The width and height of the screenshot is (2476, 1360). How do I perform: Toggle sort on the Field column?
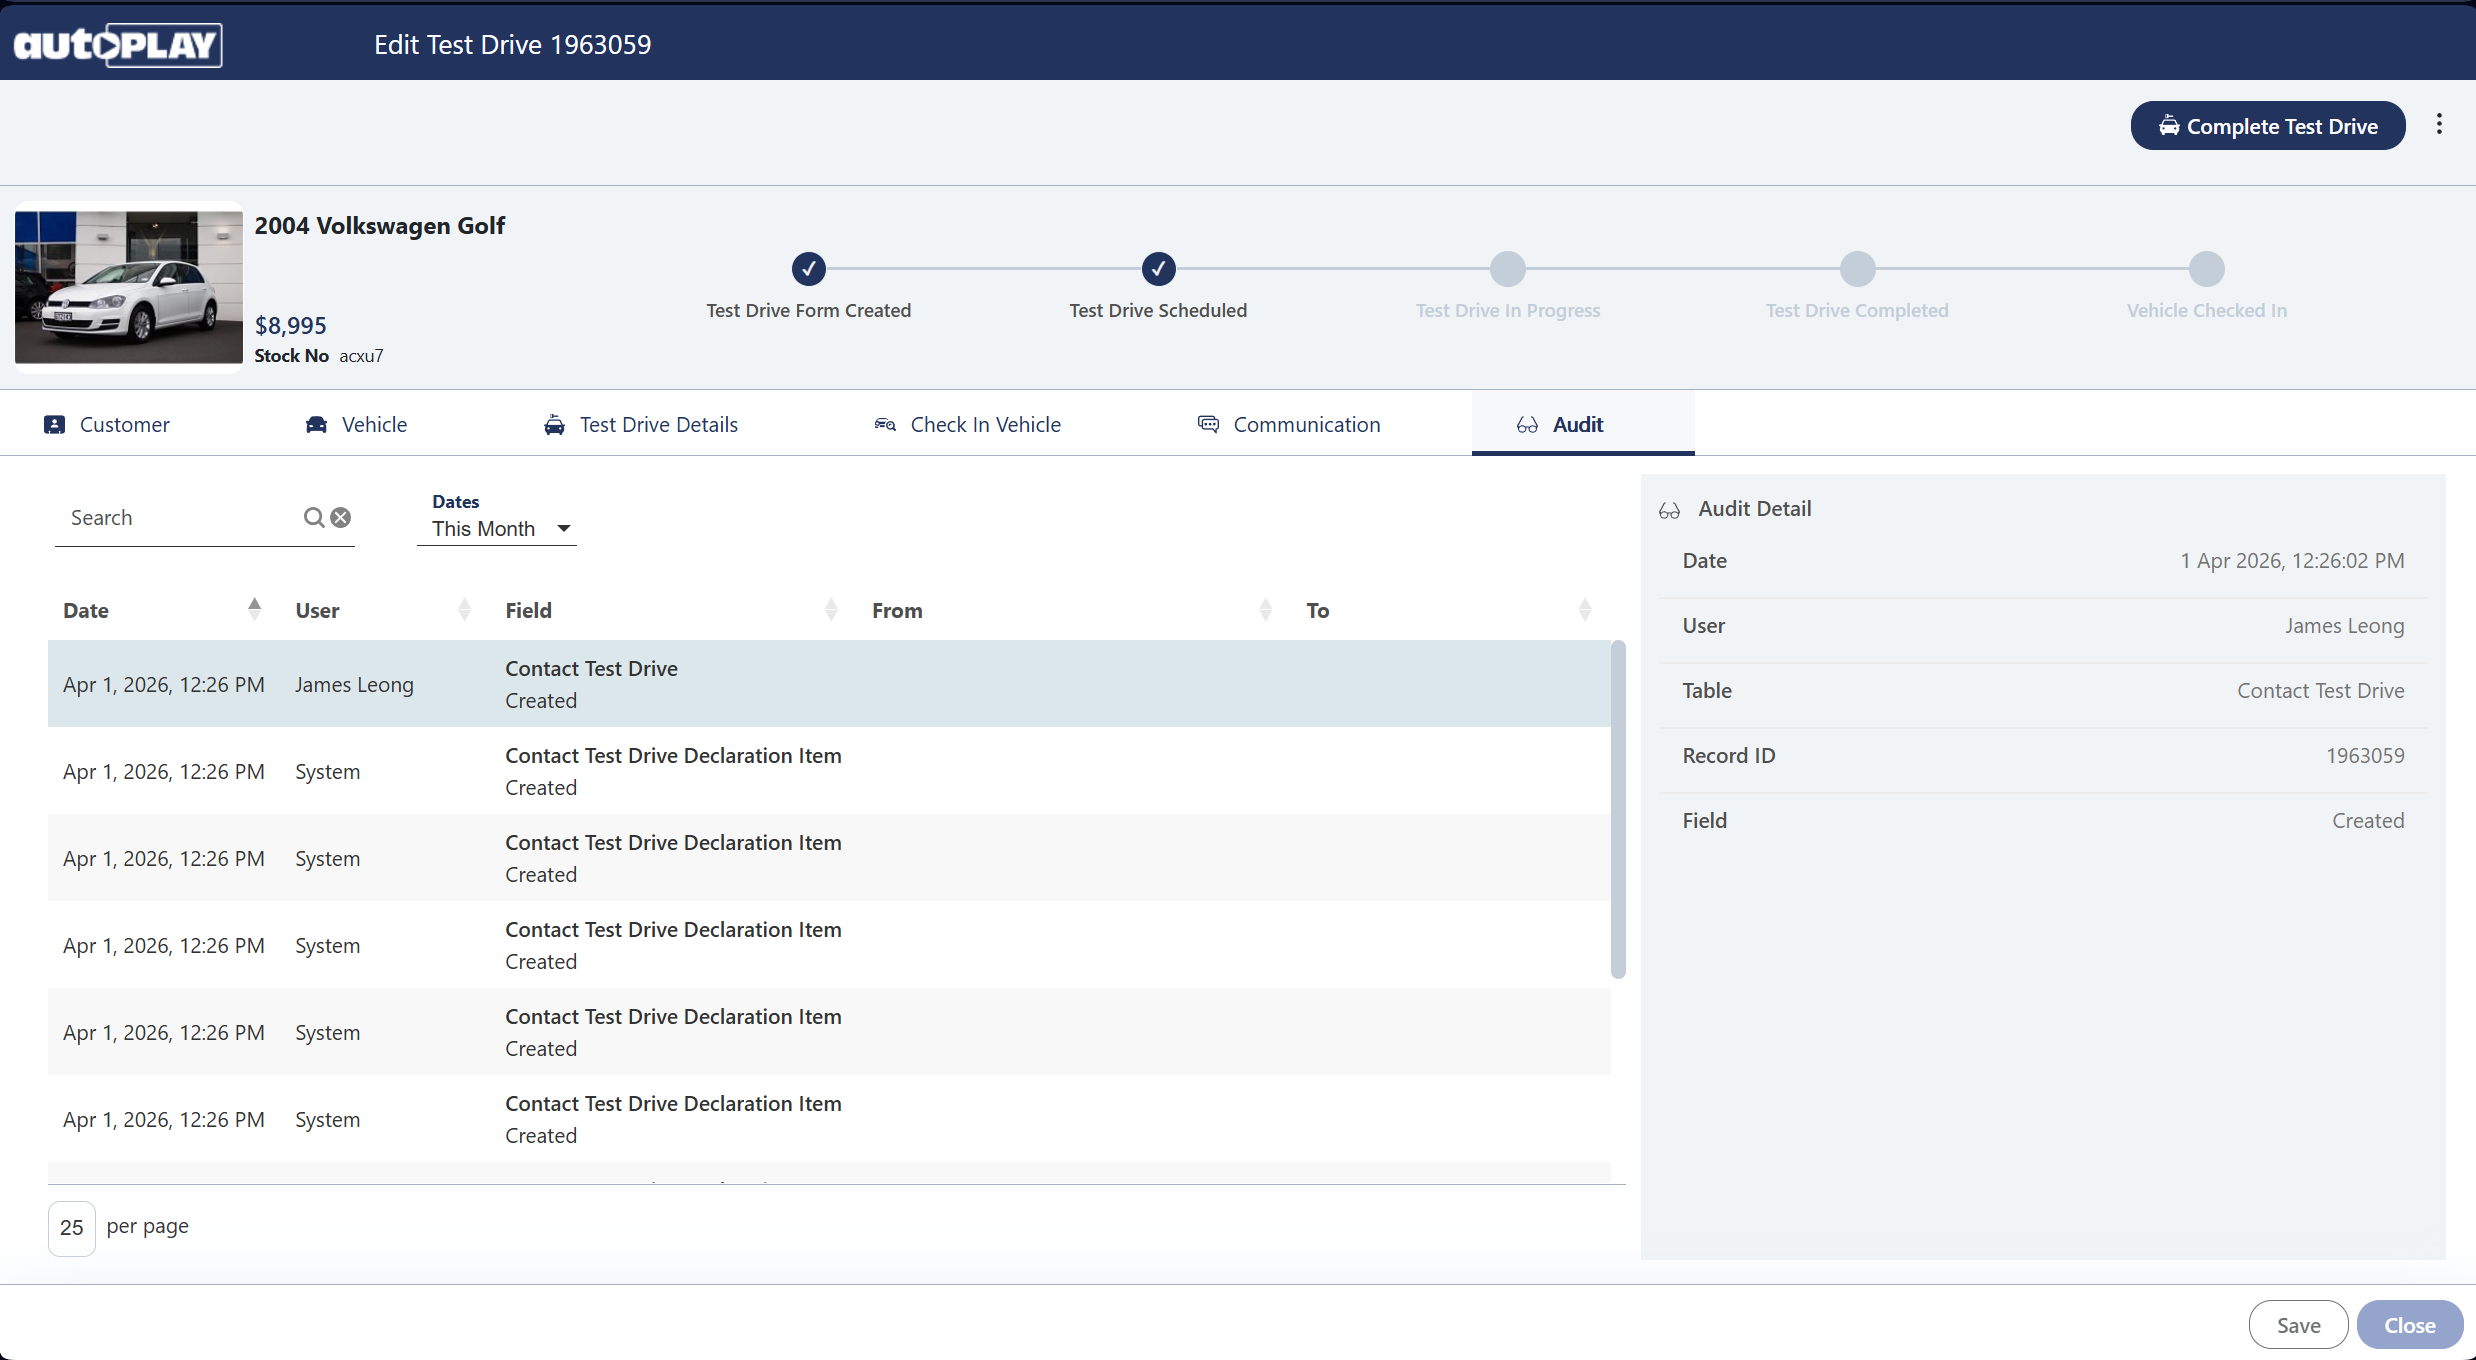(830, 609)
